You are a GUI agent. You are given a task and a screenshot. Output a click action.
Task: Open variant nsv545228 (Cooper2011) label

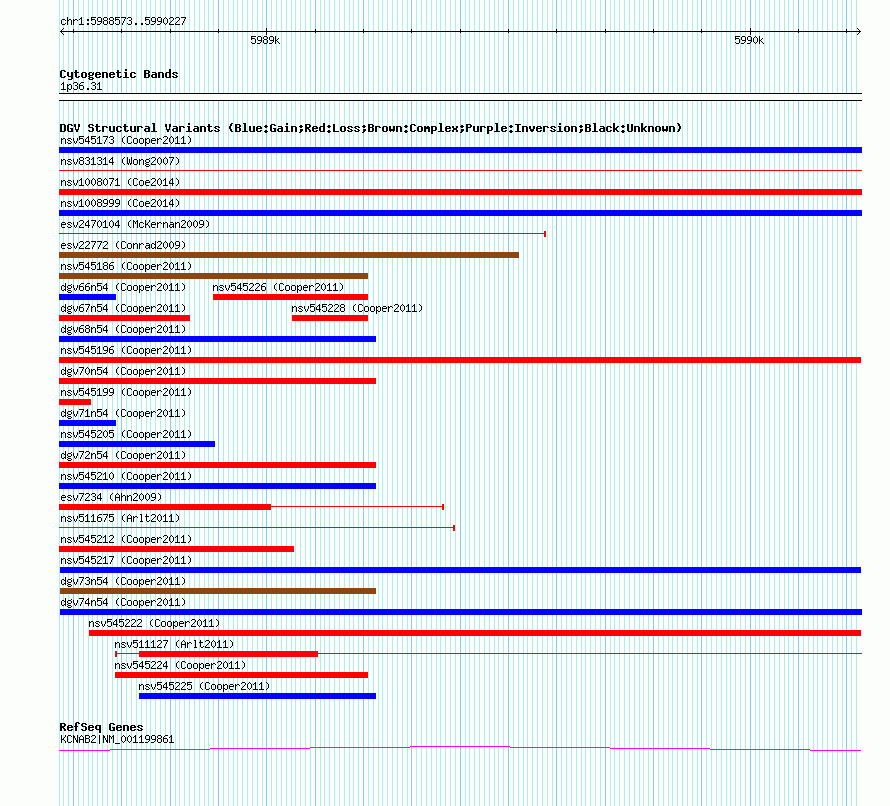click(357, 308)
